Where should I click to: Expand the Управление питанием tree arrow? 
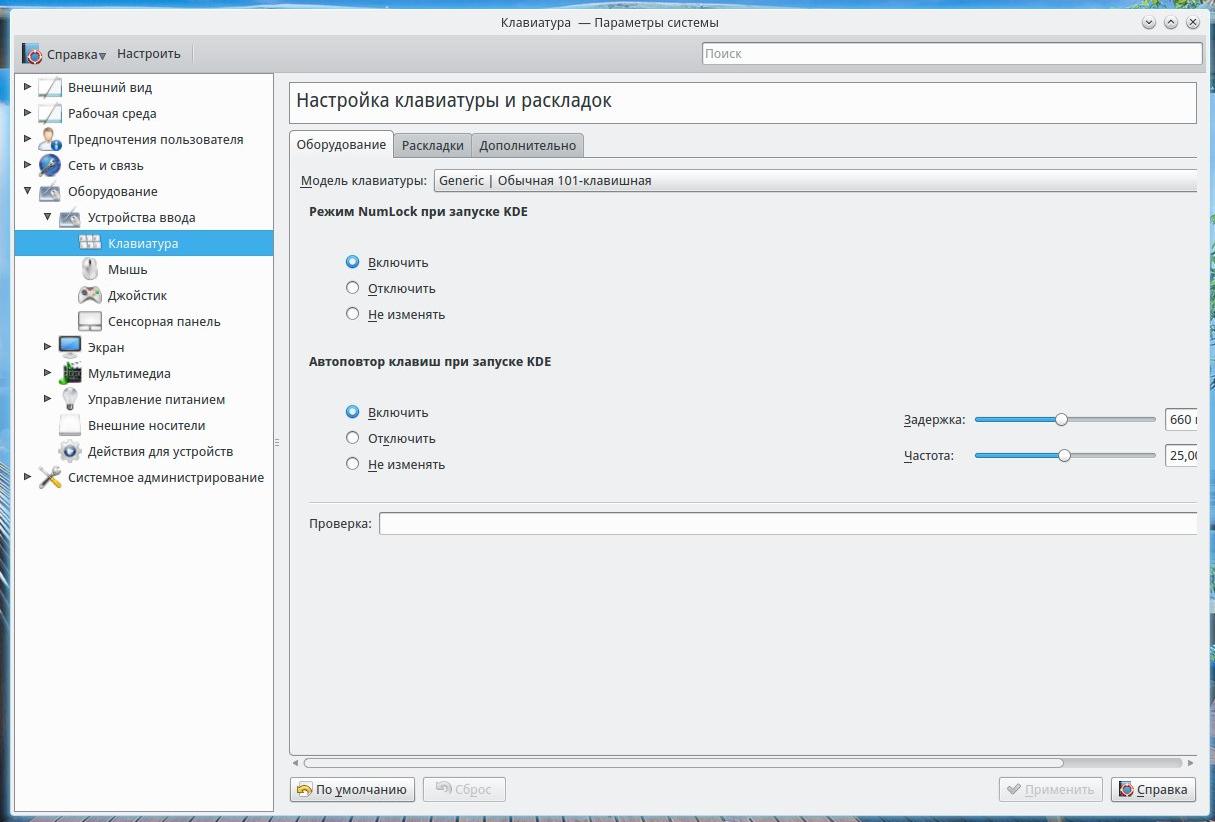click(x=48, y=399)
